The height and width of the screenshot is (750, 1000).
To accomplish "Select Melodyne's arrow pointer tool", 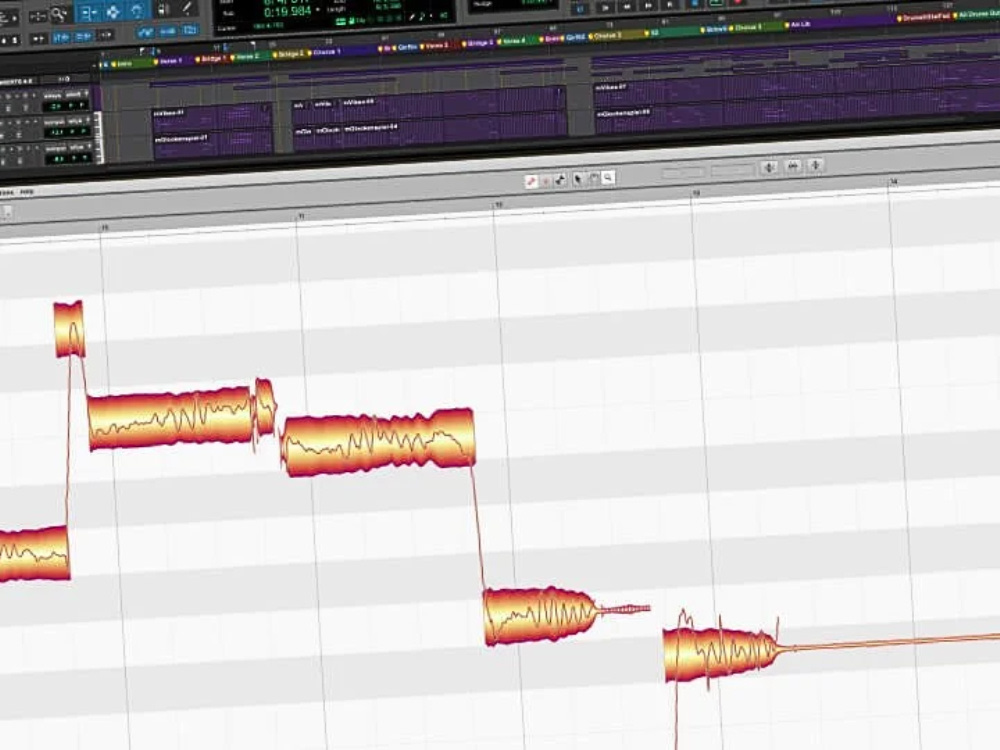I will click(578, 180).
